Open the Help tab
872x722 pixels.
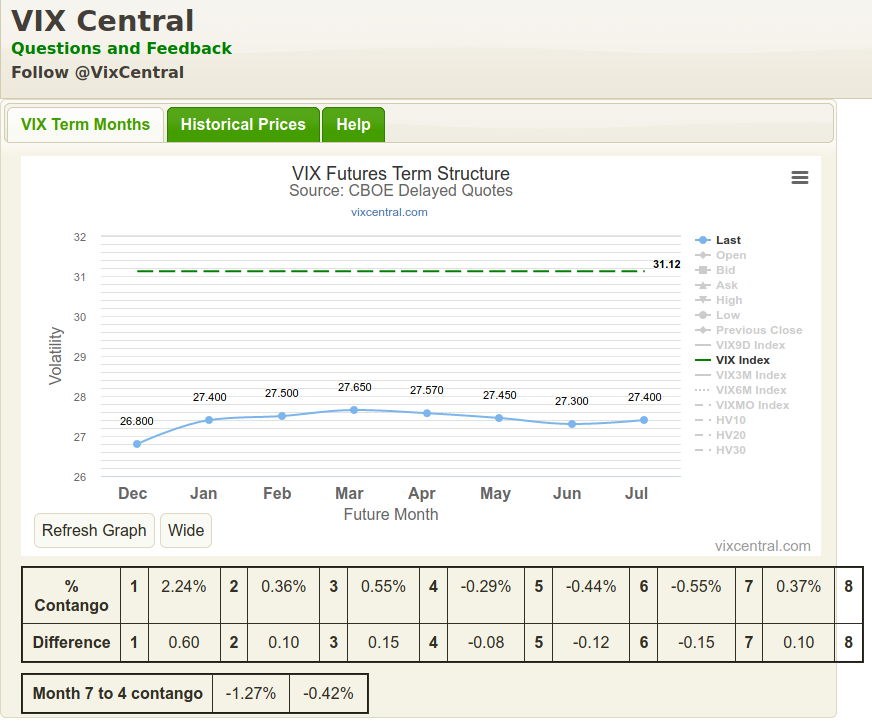tap(353, 125)
